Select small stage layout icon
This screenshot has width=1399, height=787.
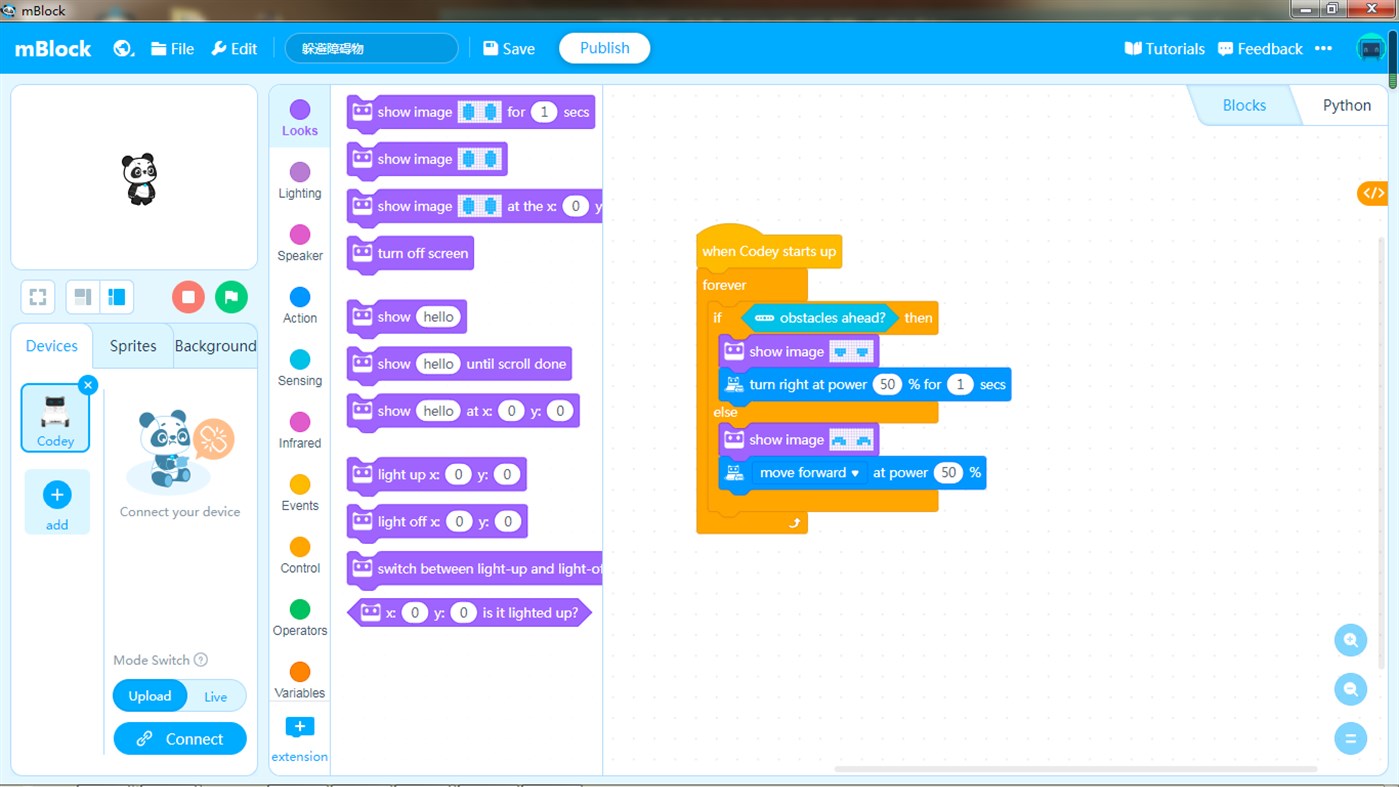pyautogui.click(x=83, y=297)
